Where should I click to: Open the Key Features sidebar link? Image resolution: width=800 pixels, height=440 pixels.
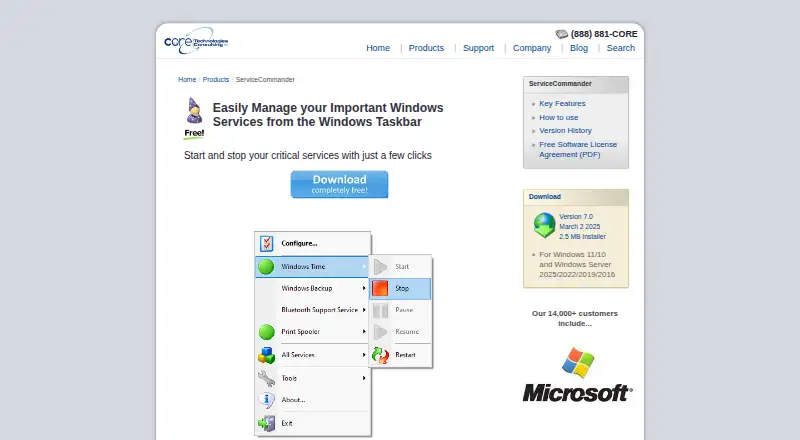(562, 104)
